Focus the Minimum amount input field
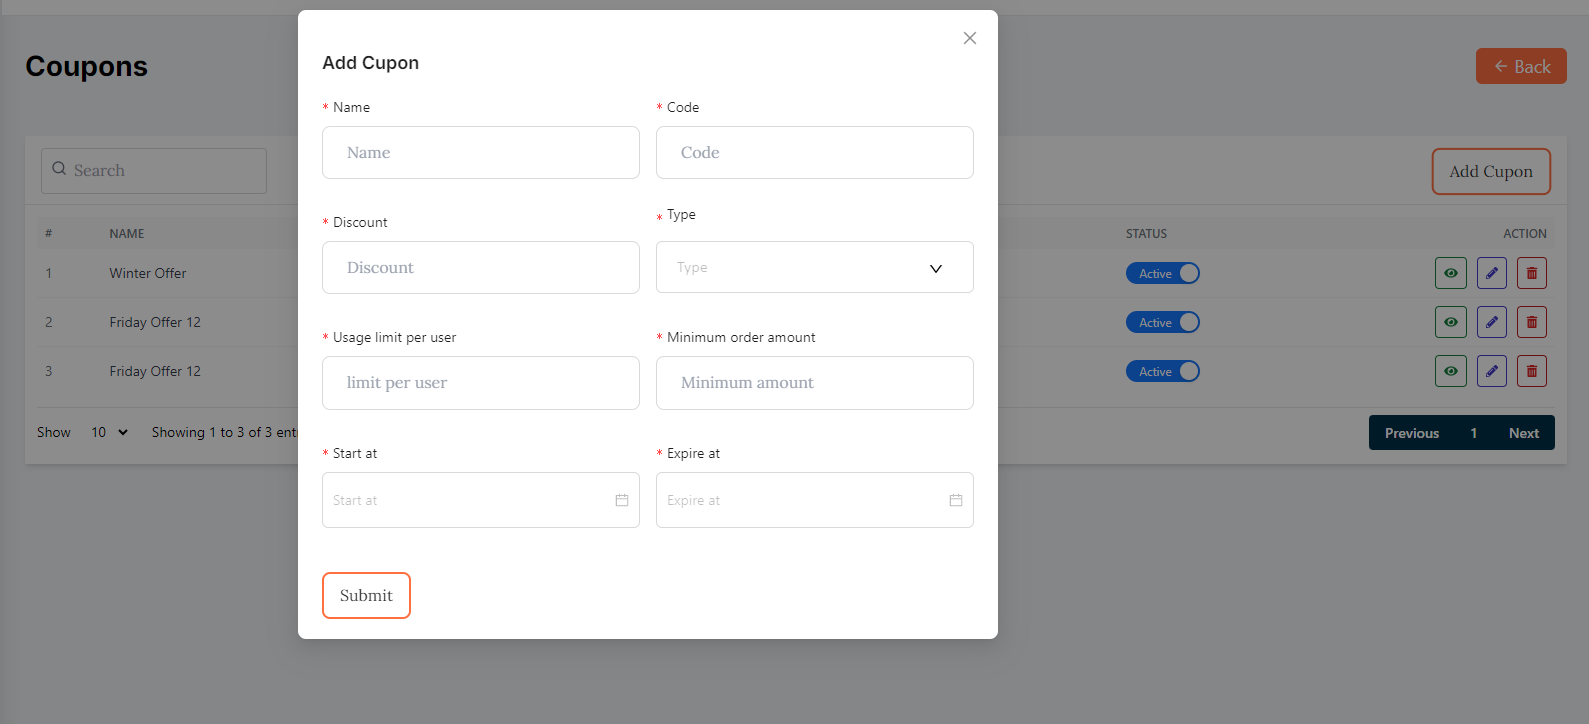 tap(814, 382)
